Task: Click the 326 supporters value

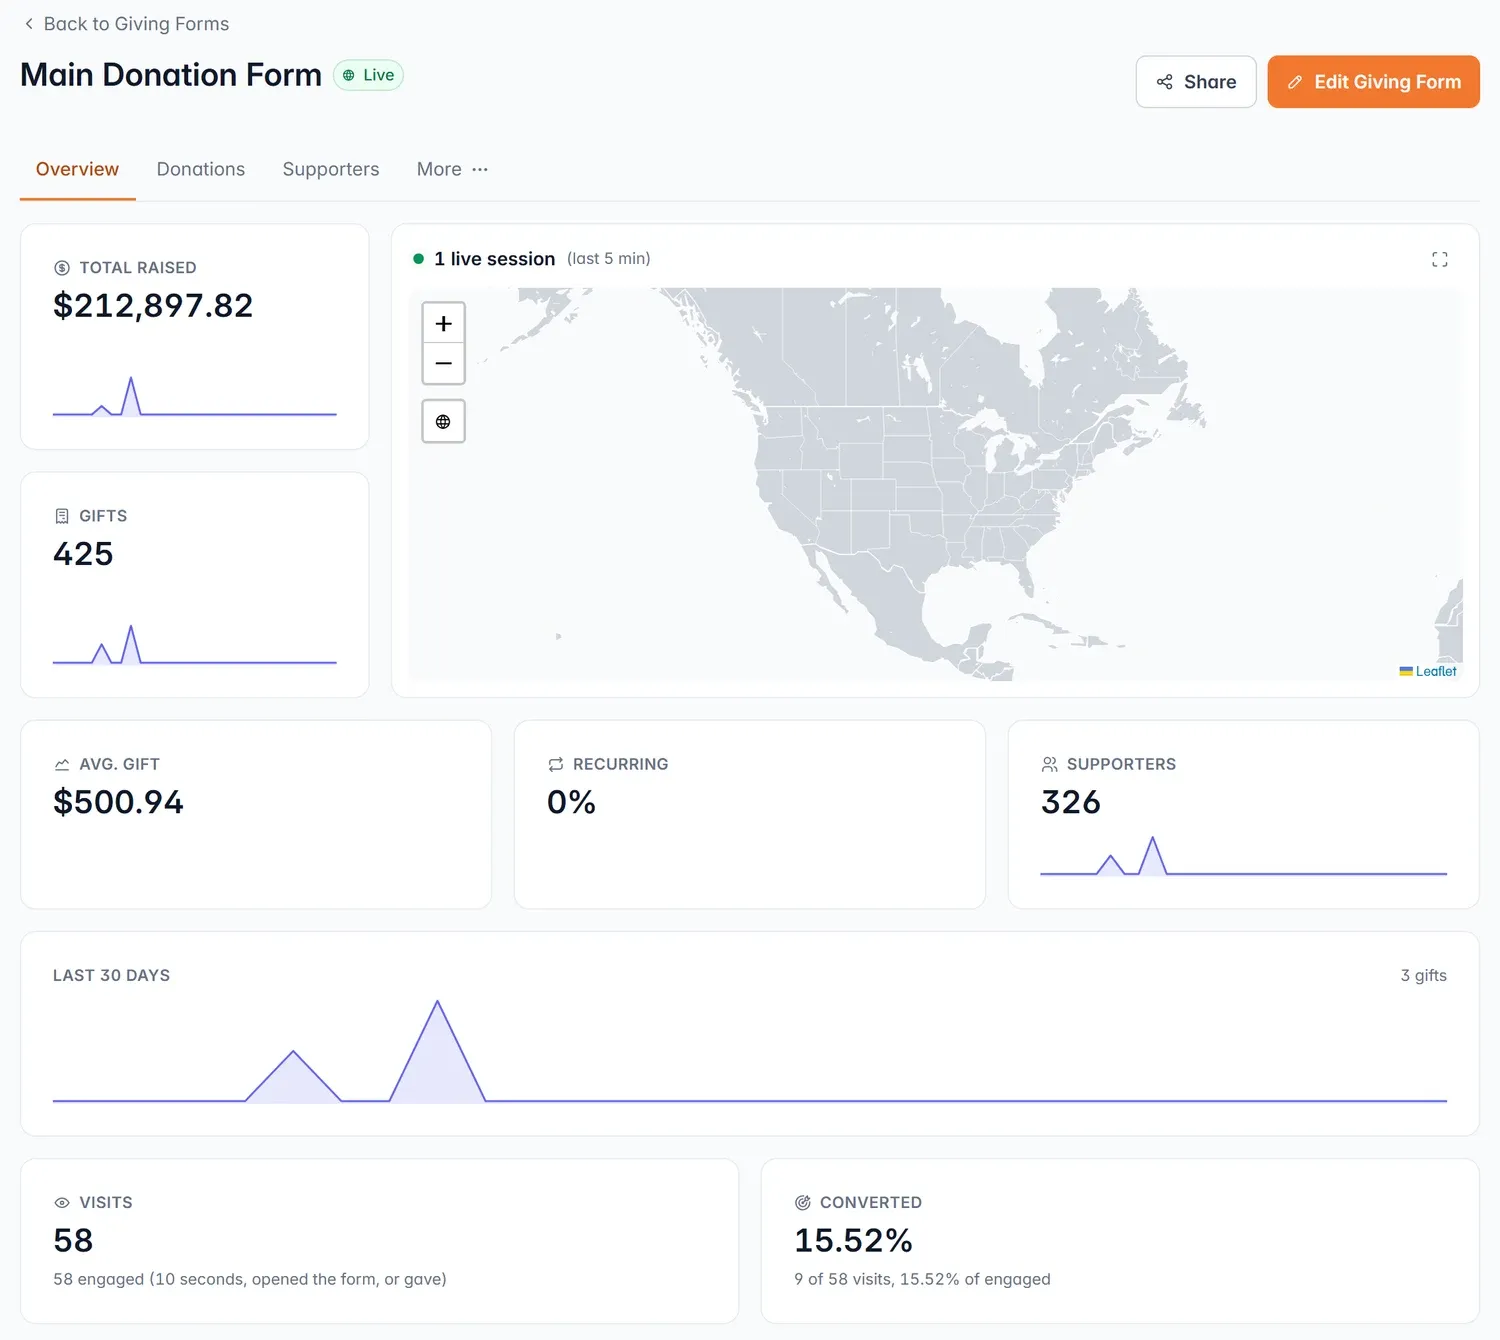Action: pyautogui.click(x=1071, y=802)
